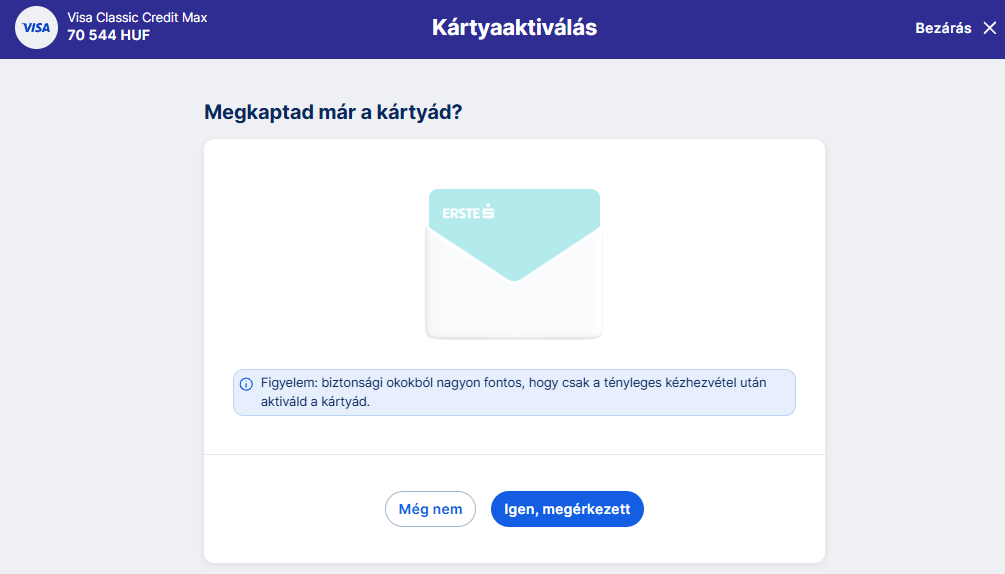Click the 'Megkaptad már a kártyád?' heading
The image size is (1005, 574).
click(333, 112)
